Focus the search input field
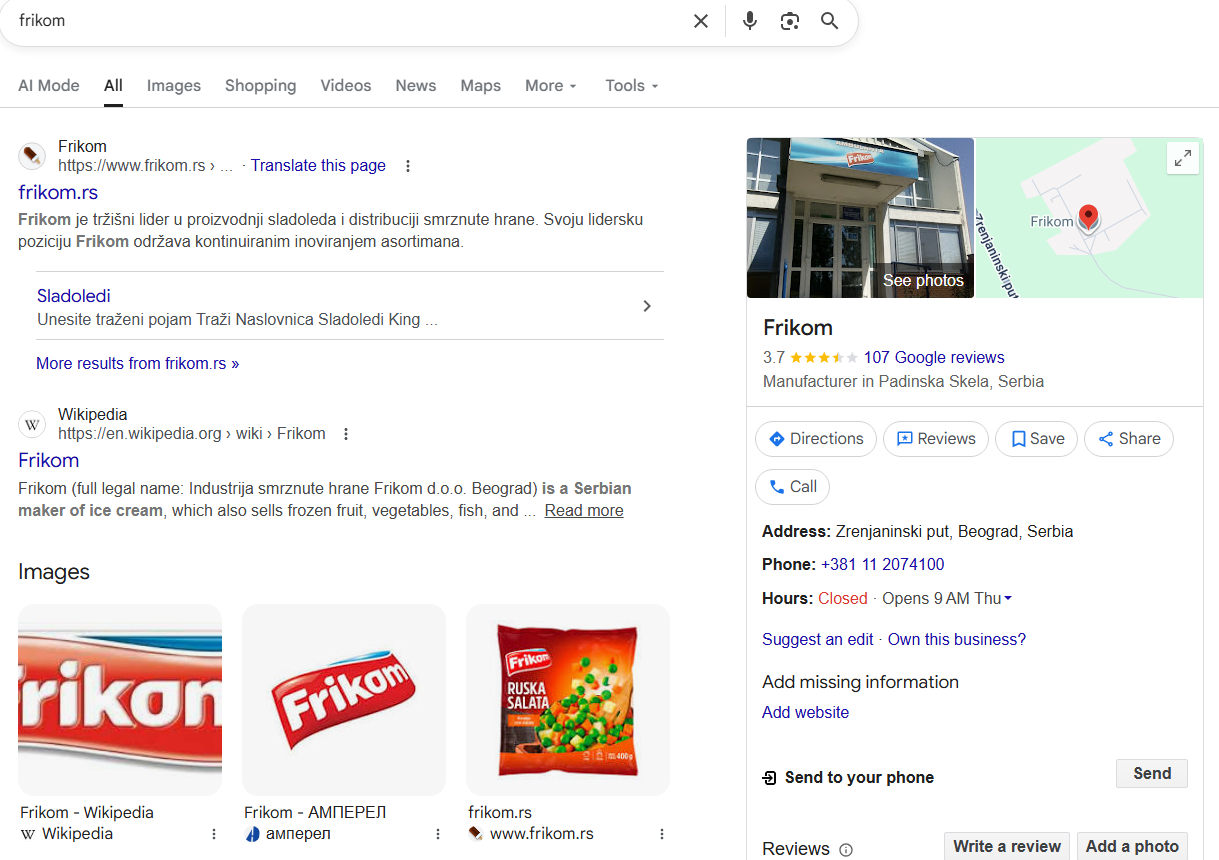 (x=350, y=21)
